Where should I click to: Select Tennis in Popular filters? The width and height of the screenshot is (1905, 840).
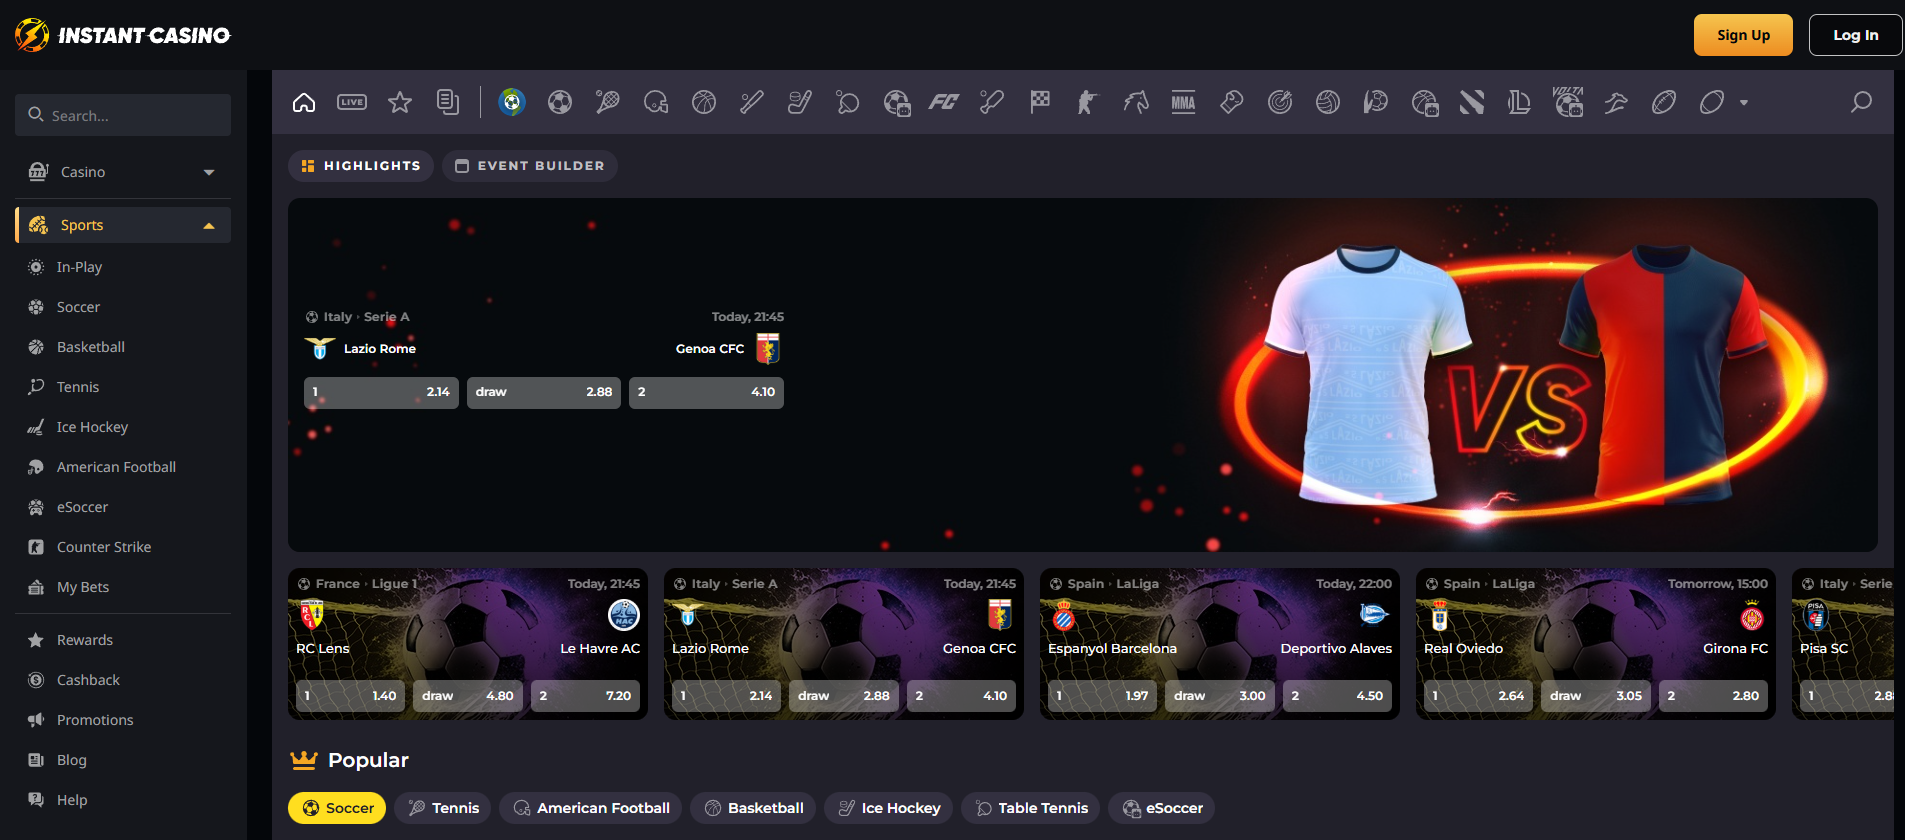[x=443, y=808]
